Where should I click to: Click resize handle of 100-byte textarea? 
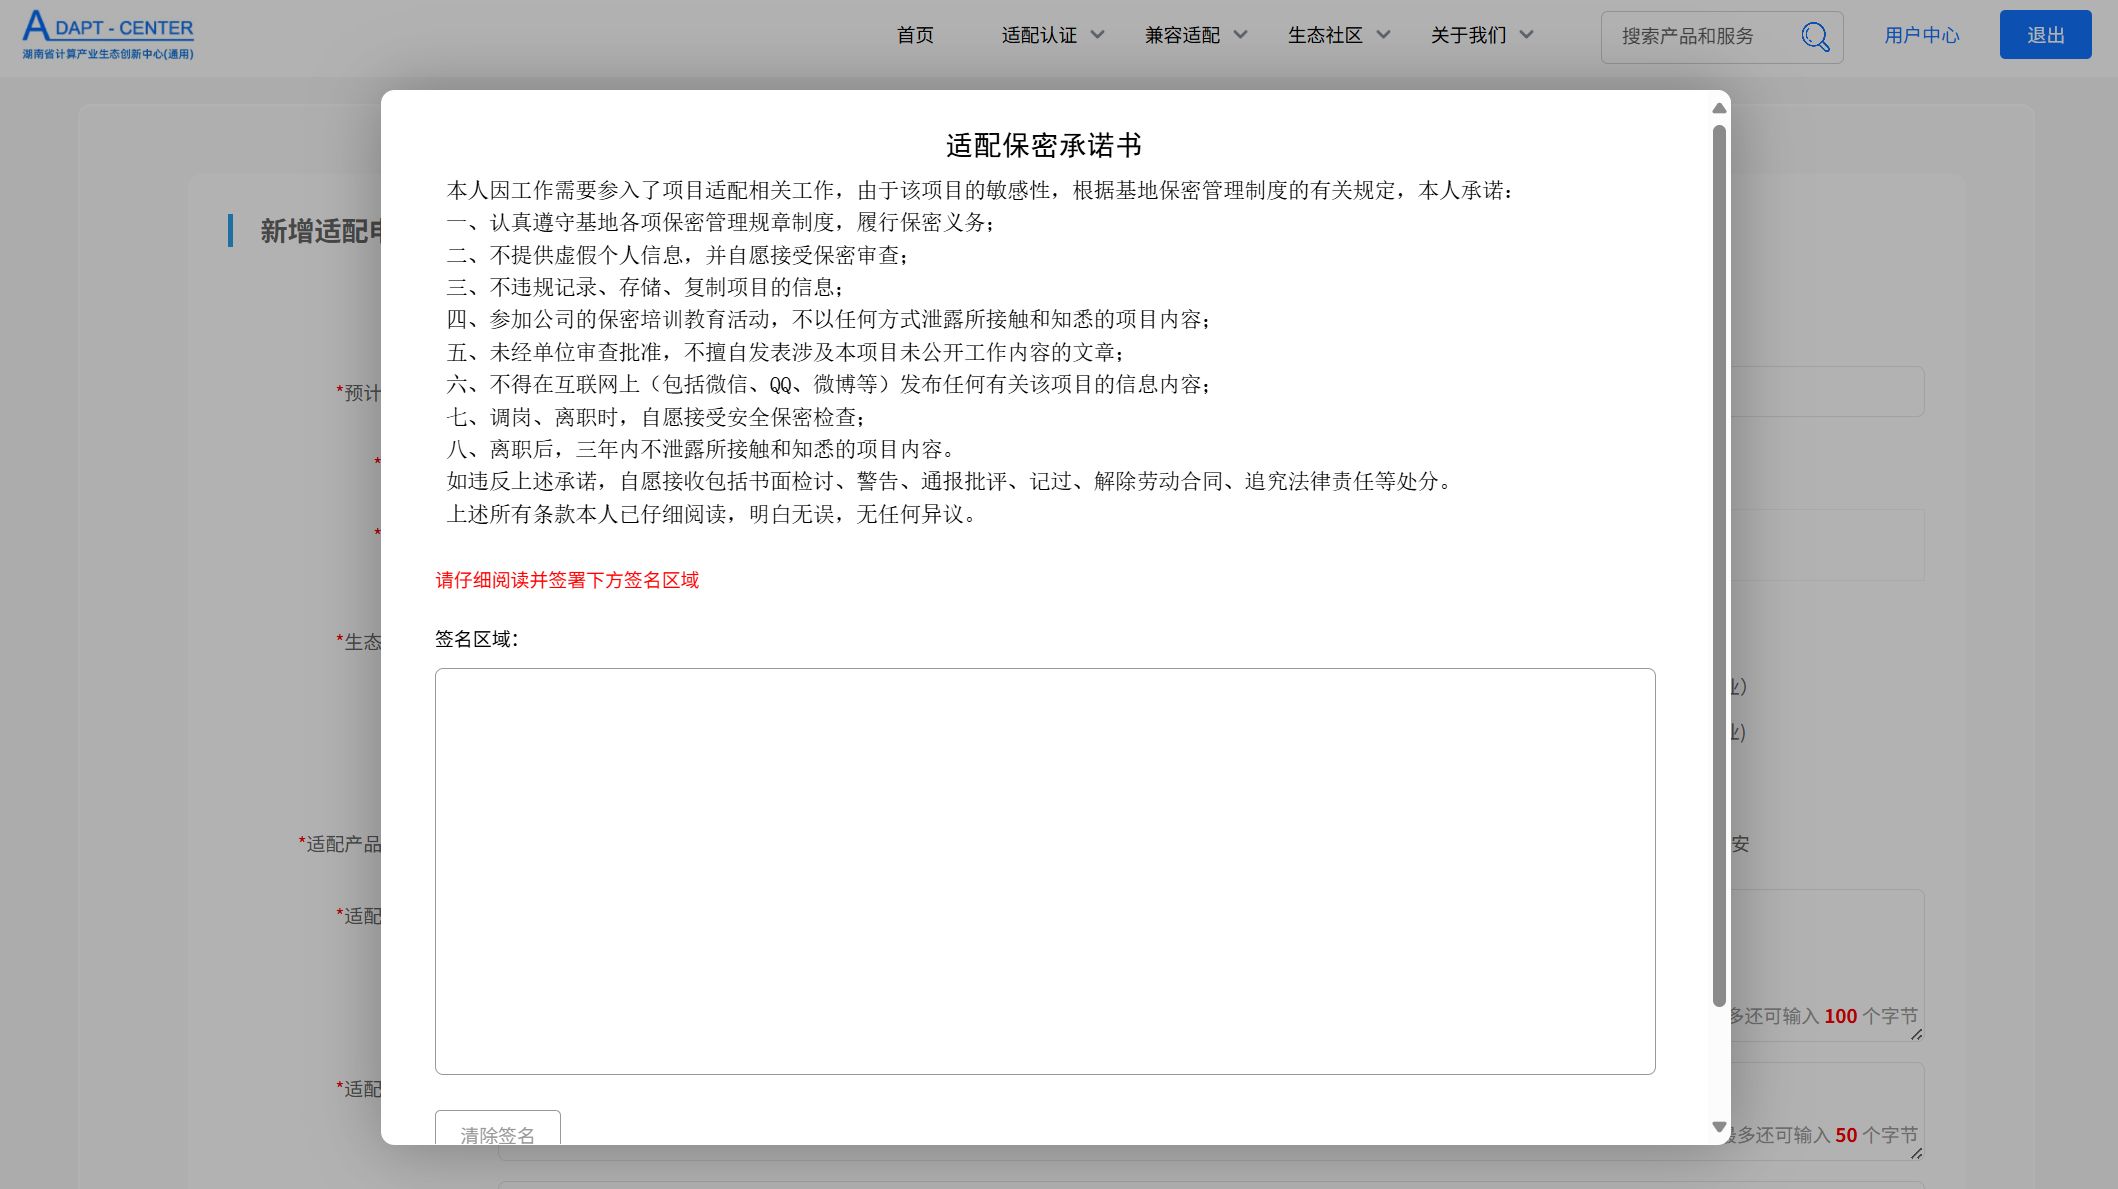point(1916,1035)
